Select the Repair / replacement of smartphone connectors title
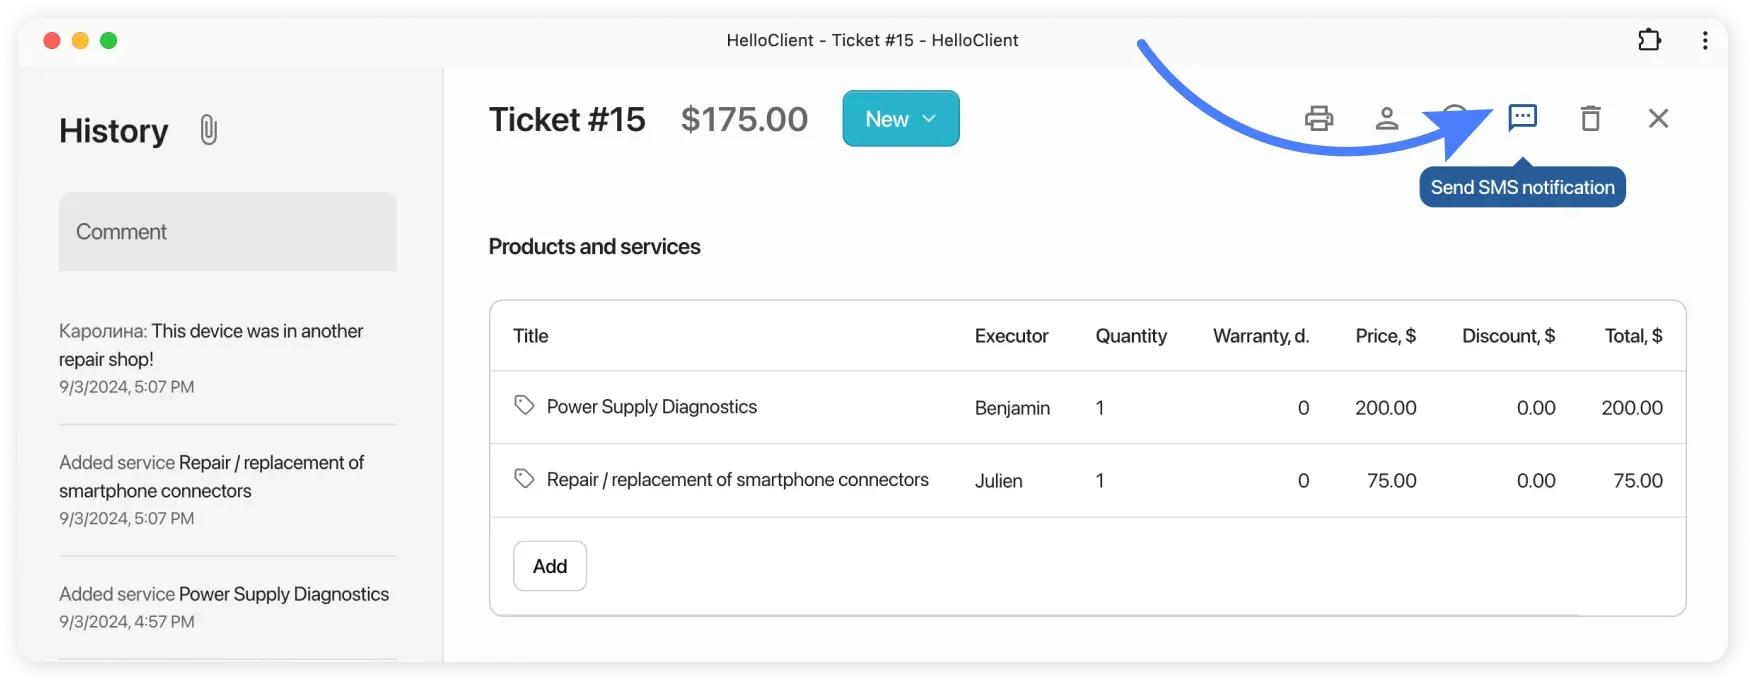 click(x=737, y=480)
